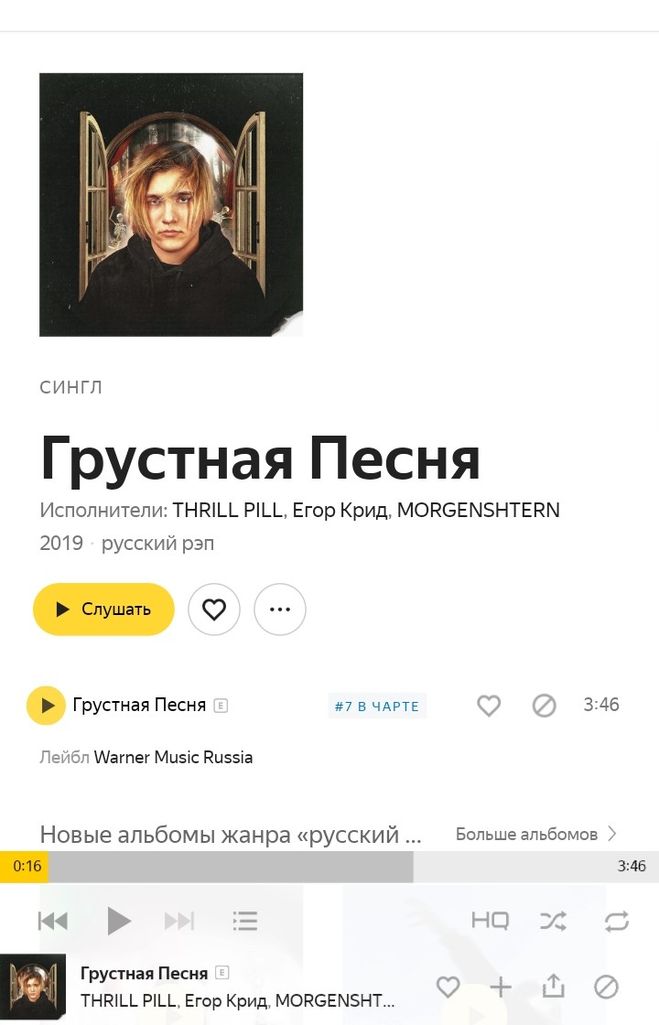Screen dimensions: 659x1025
Task: Open the play queue list
Action: pos(245,921)
